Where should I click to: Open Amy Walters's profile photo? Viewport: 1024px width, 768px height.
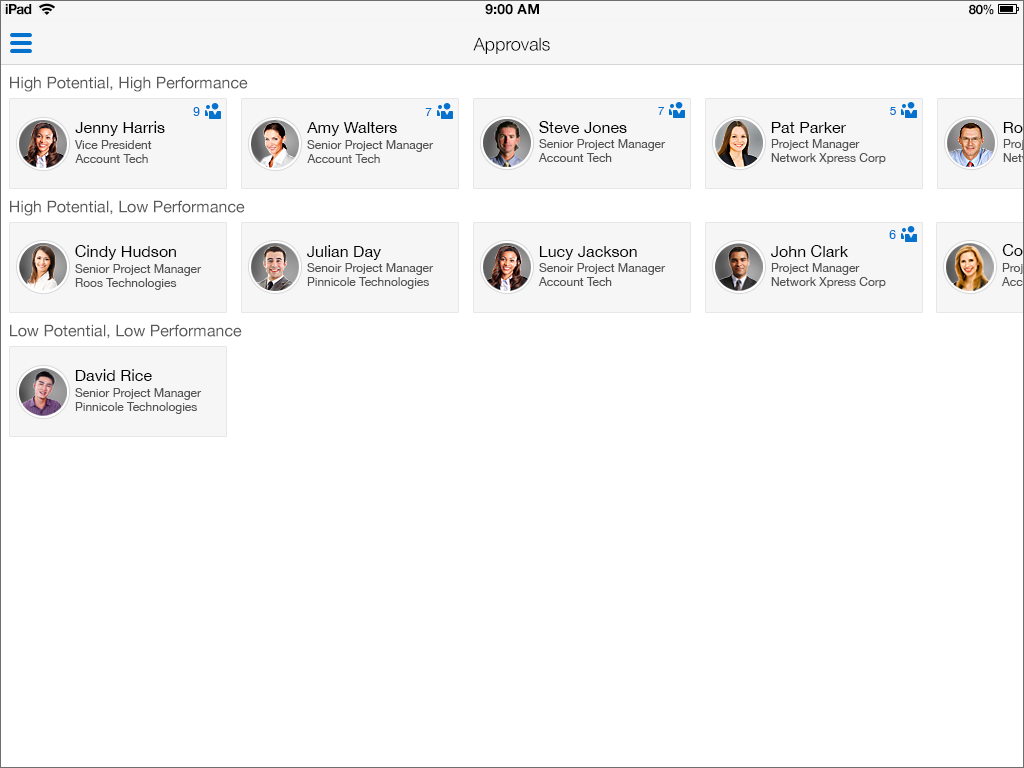[275, 144]
